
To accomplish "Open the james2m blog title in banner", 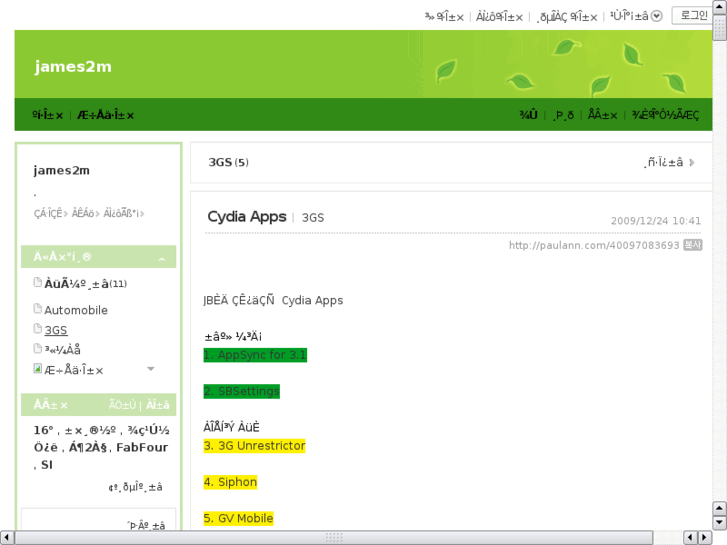I will (73, 66).
